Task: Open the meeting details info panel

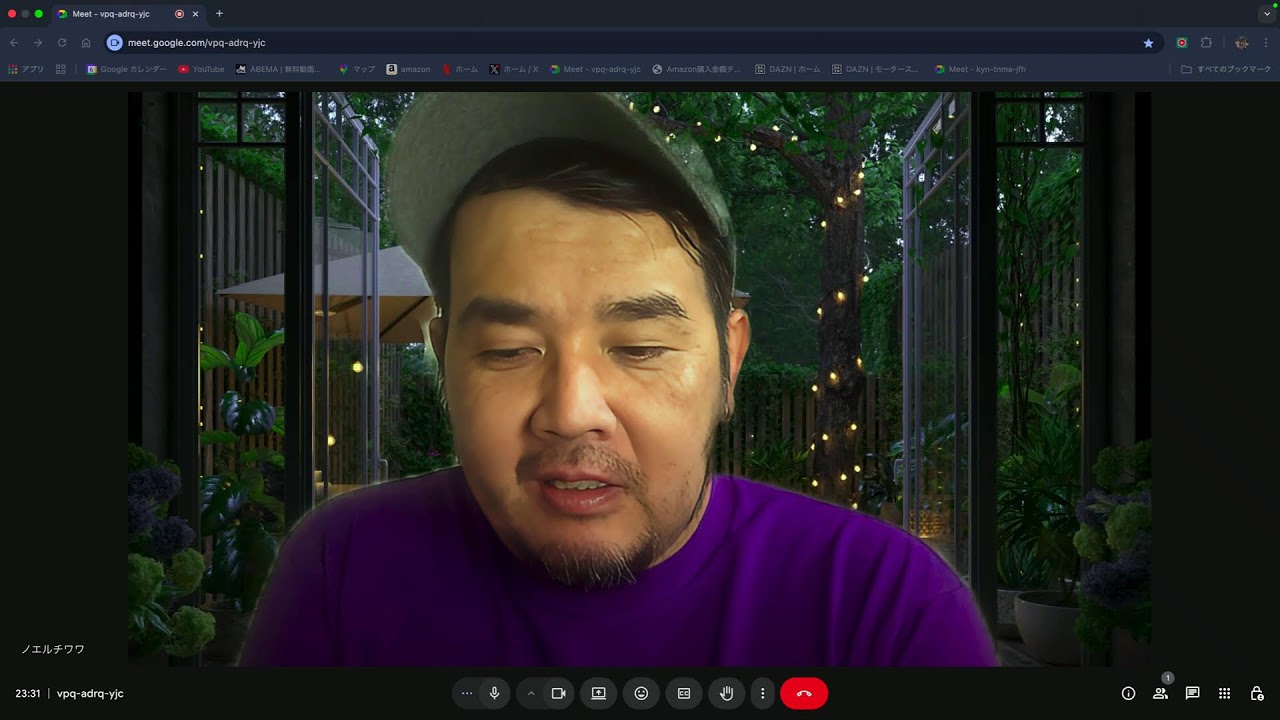Action: click(1128, 693)
